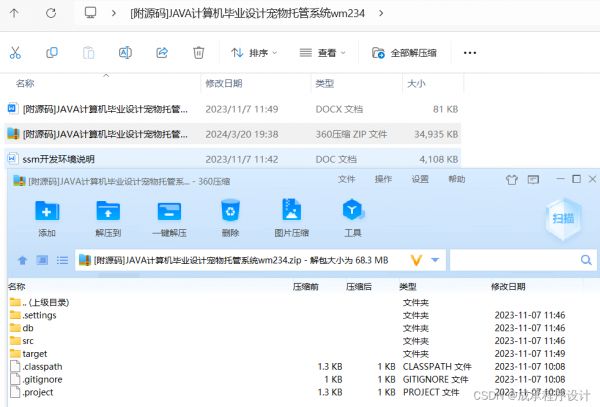
Task: Click 全部解压缩 extract all button
Action: pos(404,53)
